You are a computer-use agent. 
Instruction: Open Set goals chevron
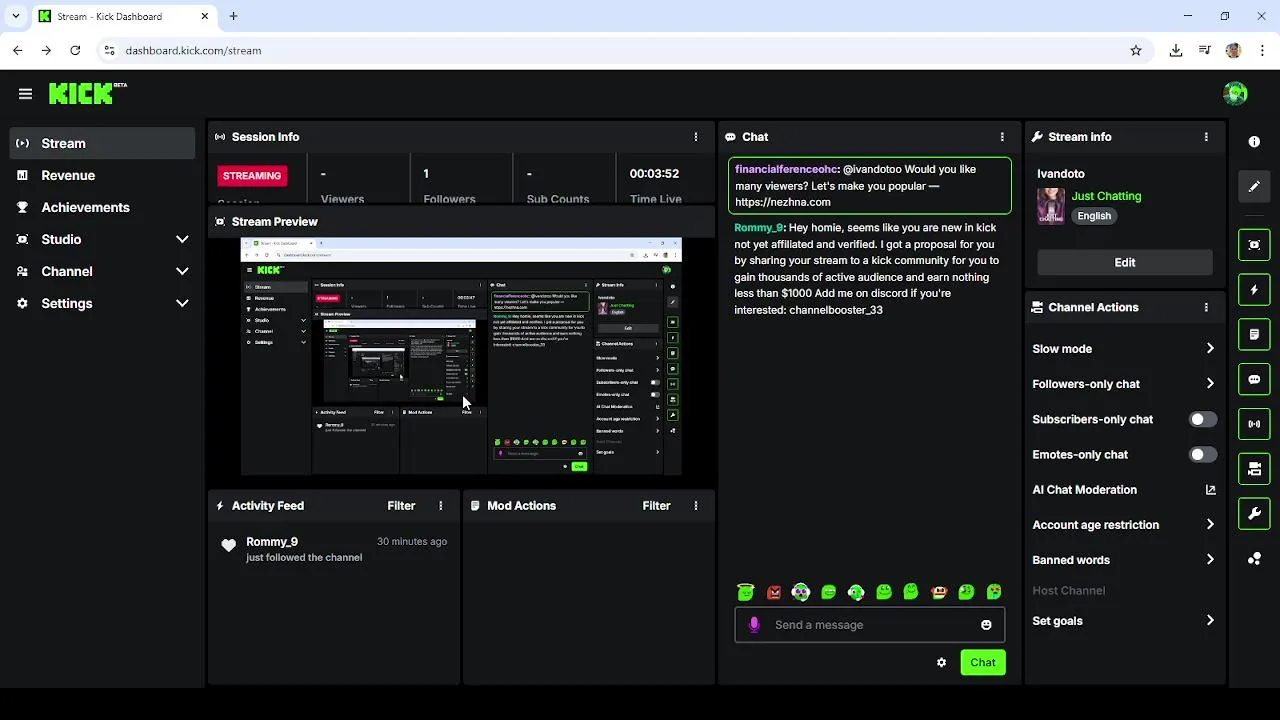click(1210, 621)
